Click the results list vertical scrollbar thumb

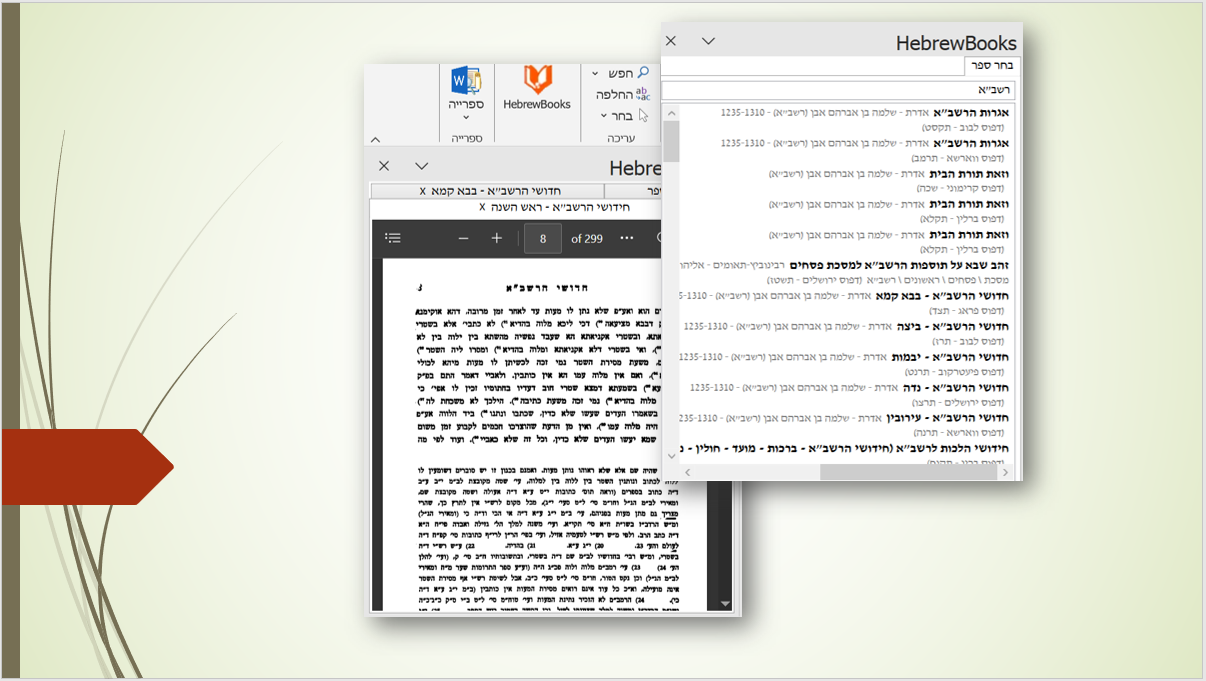point(671,140)
